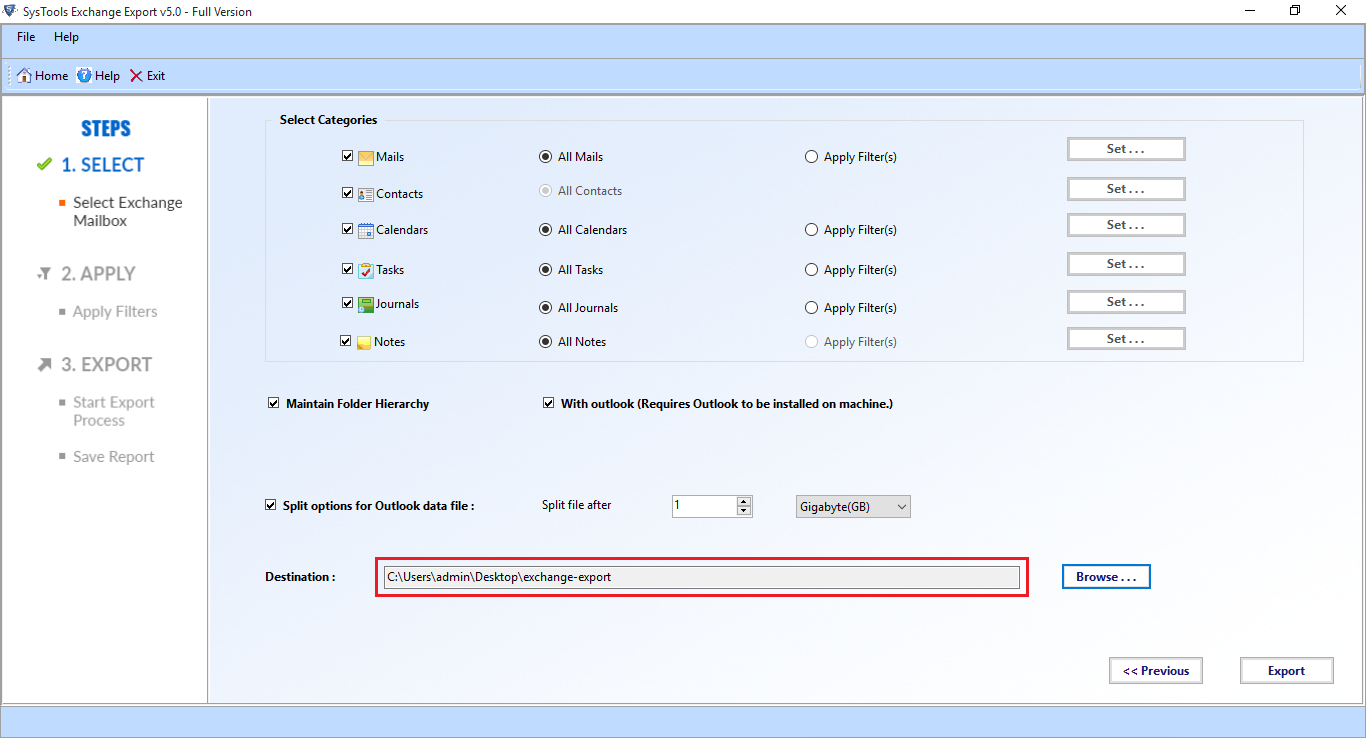Viewport: 1366px width, 738px height.
Task: Click the Start Export Process step
Action: point(114,412)
